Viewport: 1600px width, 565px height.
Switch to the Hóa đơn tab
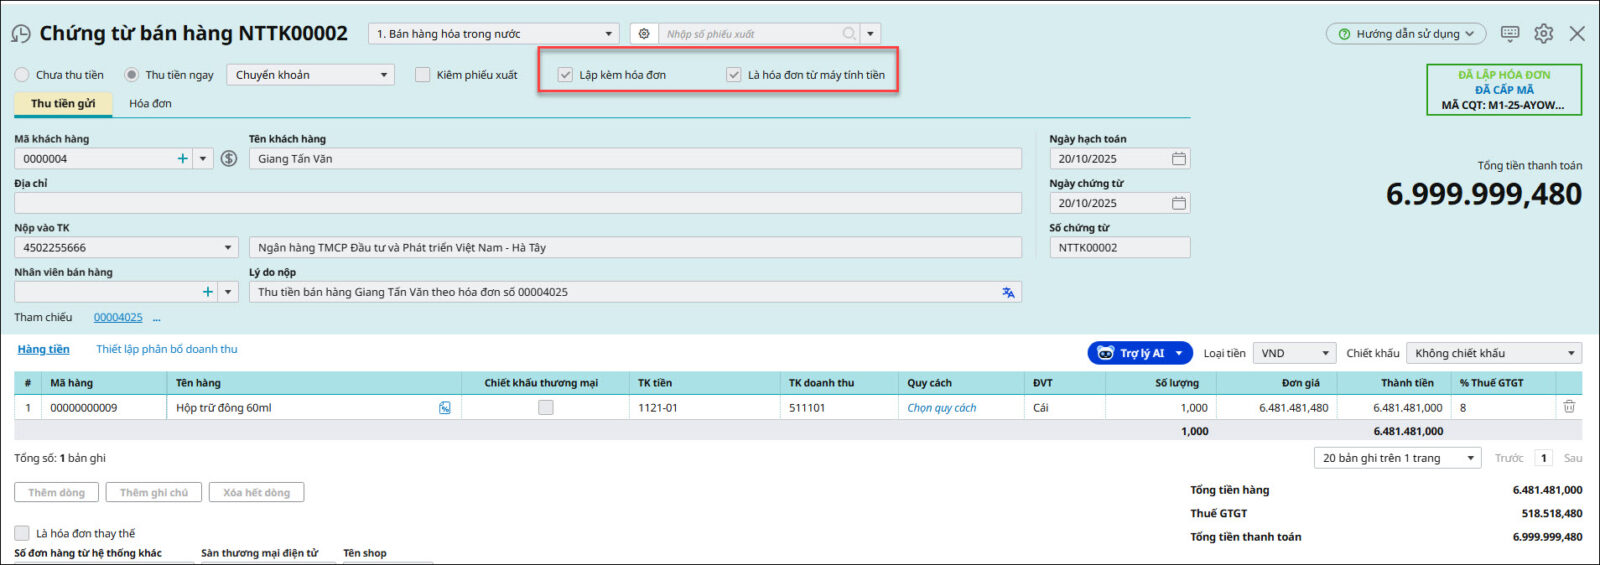150,103
